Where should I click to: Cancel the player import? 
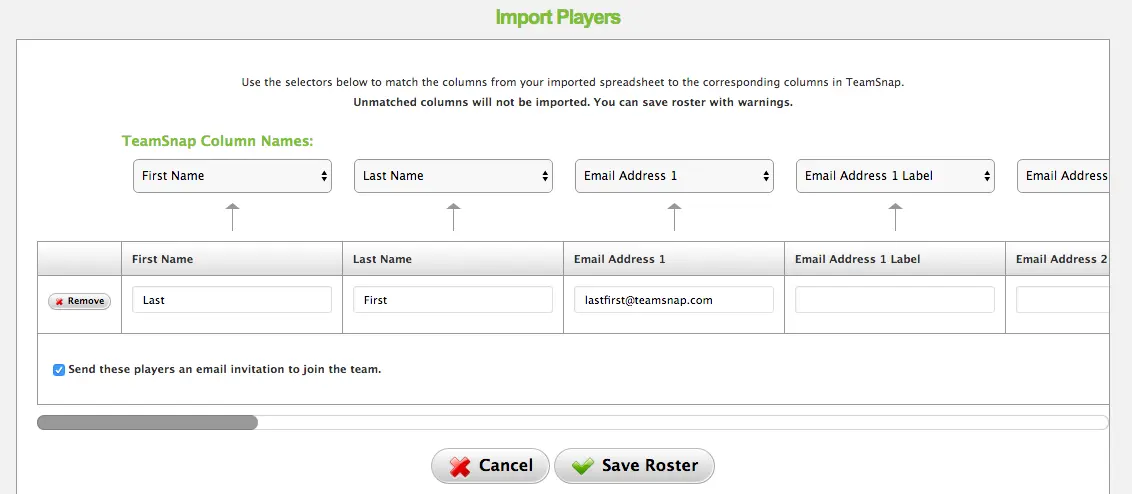point(490,466)
